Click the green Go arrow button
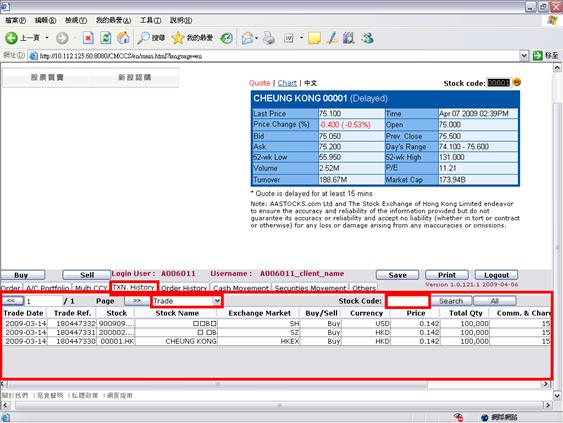This screenshot has height=423, width=563. tap(538, 56)
